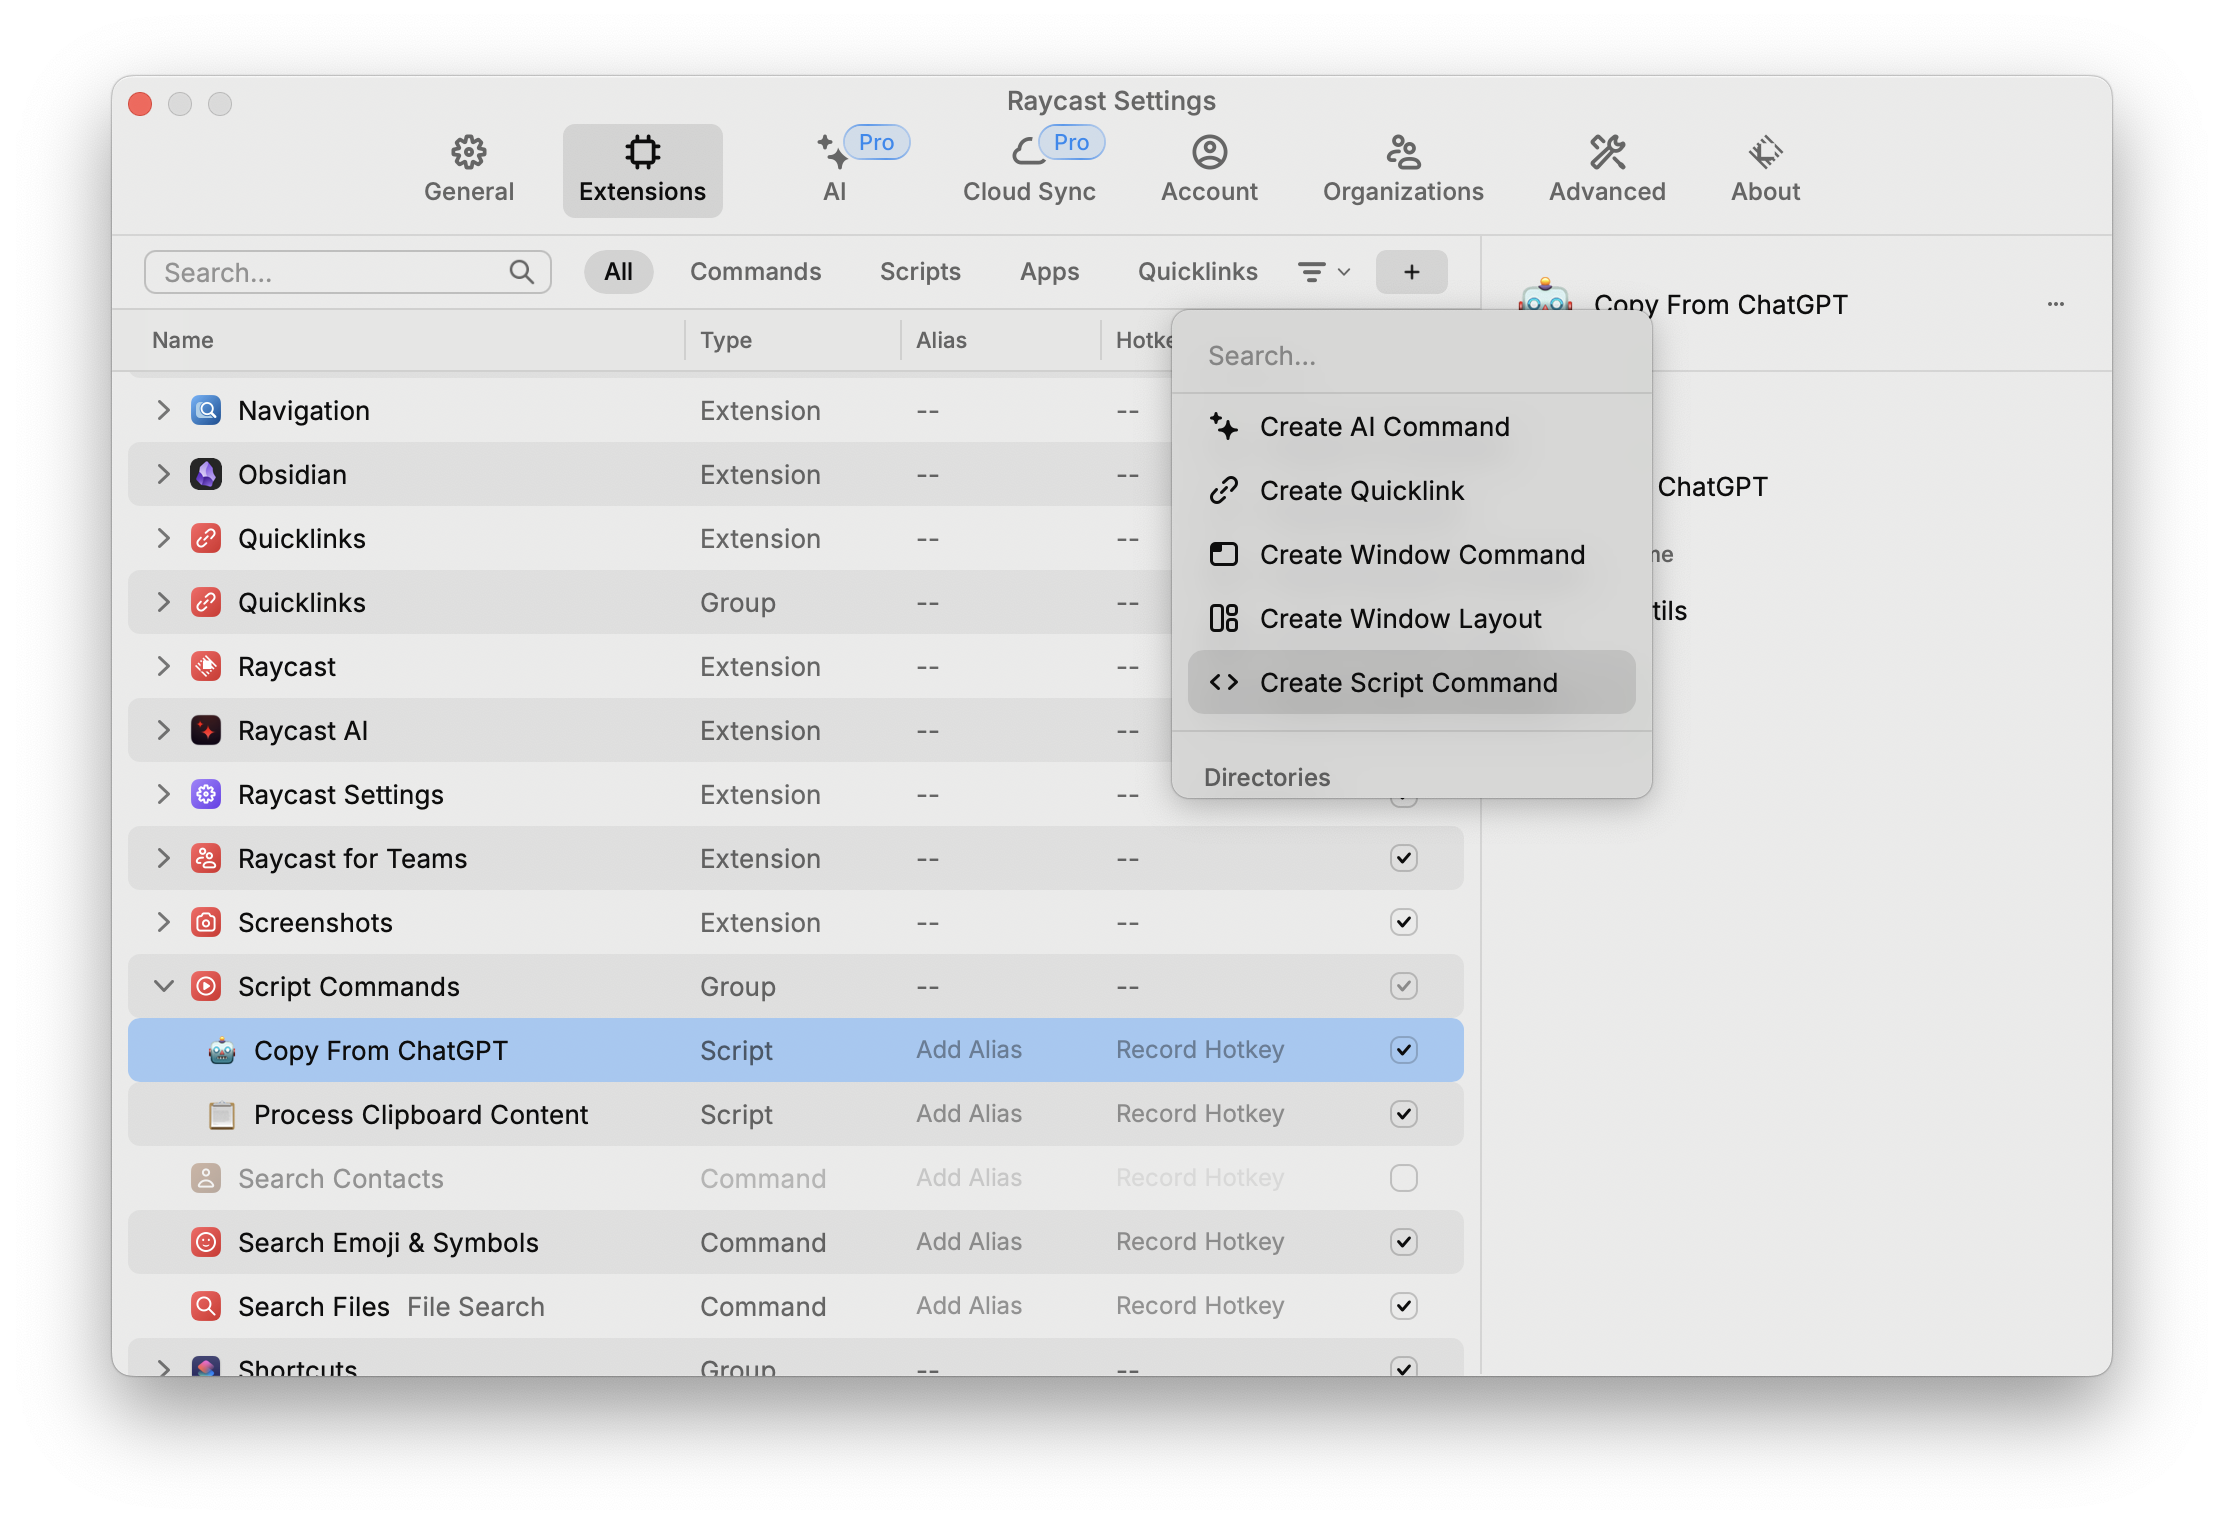Switch to the AI settings tab
This screenshot has width=2224, height=1524.
835,170
